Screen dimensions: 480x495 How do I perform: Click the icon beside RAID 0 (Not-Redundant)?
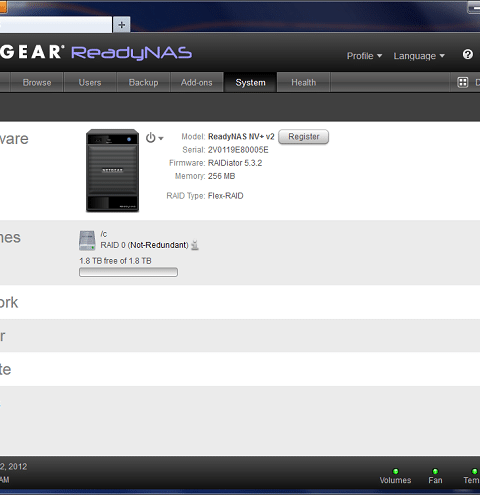195,245
